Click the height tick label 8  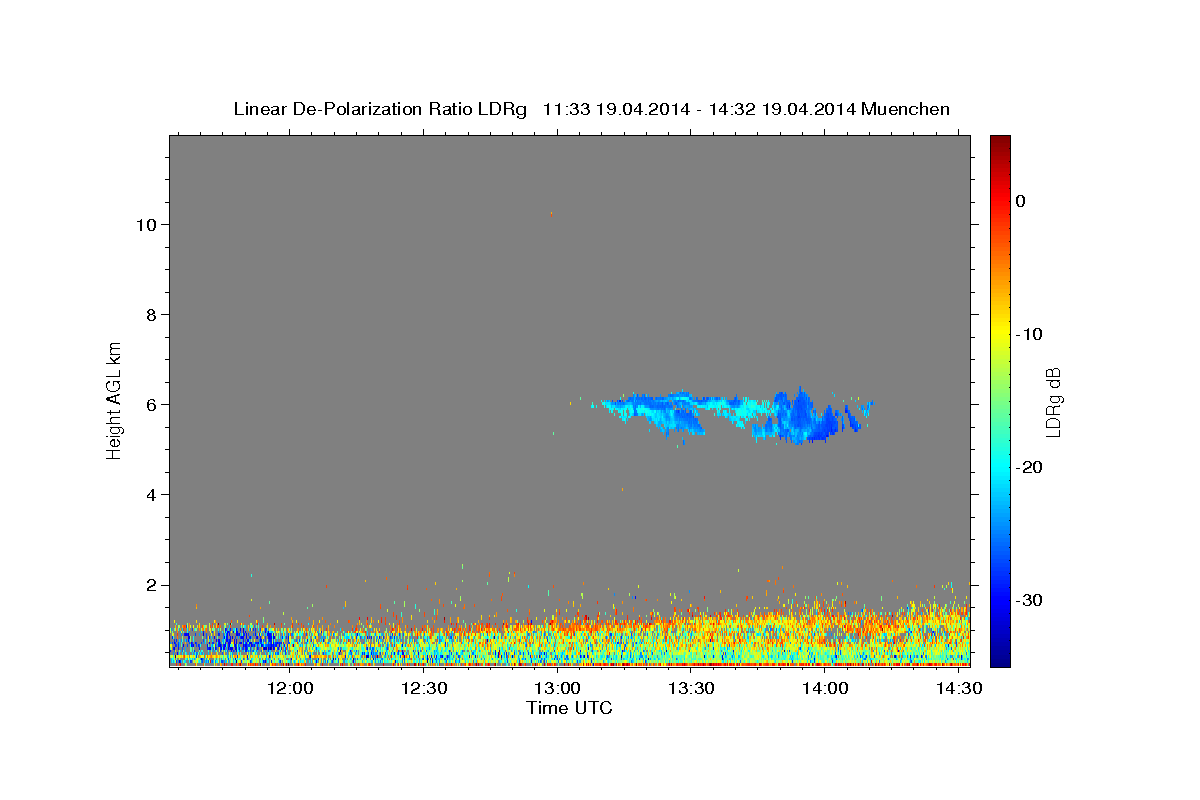pos(150,315)
